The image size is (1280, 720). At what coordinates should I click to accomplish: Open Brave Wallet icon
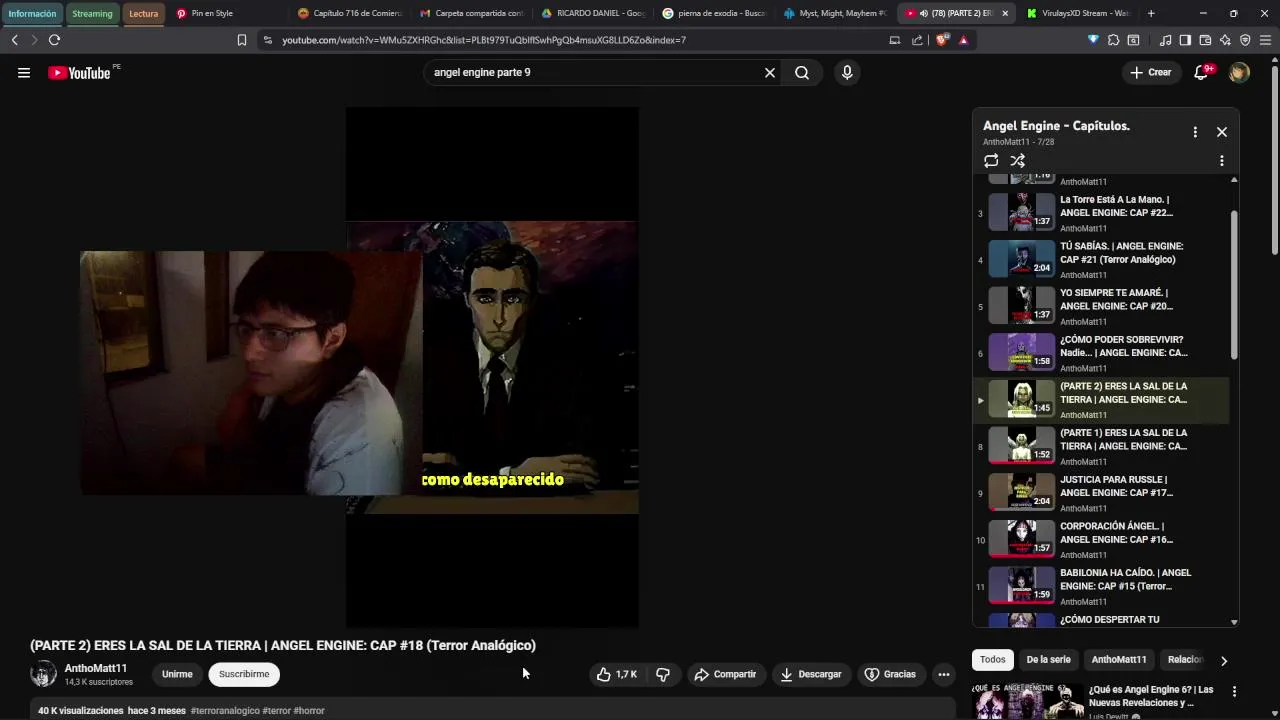[1205, 40]
